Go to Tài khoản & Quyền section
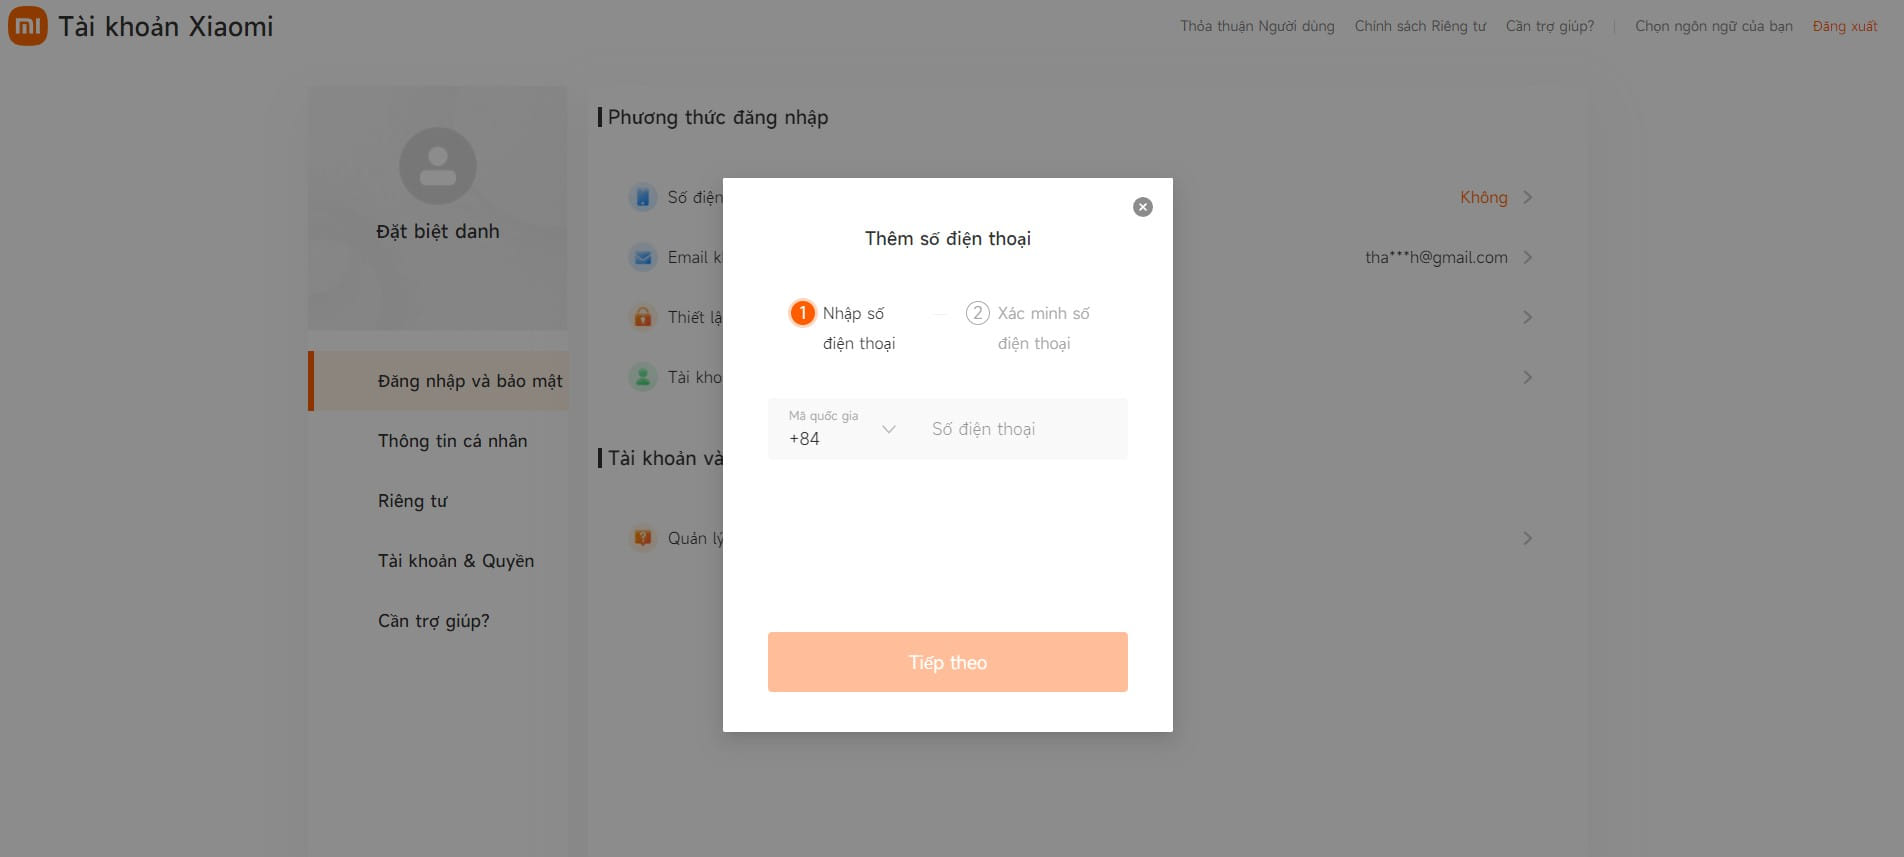The height and width of the screenshot is (857, 1904). coord(456,561)
